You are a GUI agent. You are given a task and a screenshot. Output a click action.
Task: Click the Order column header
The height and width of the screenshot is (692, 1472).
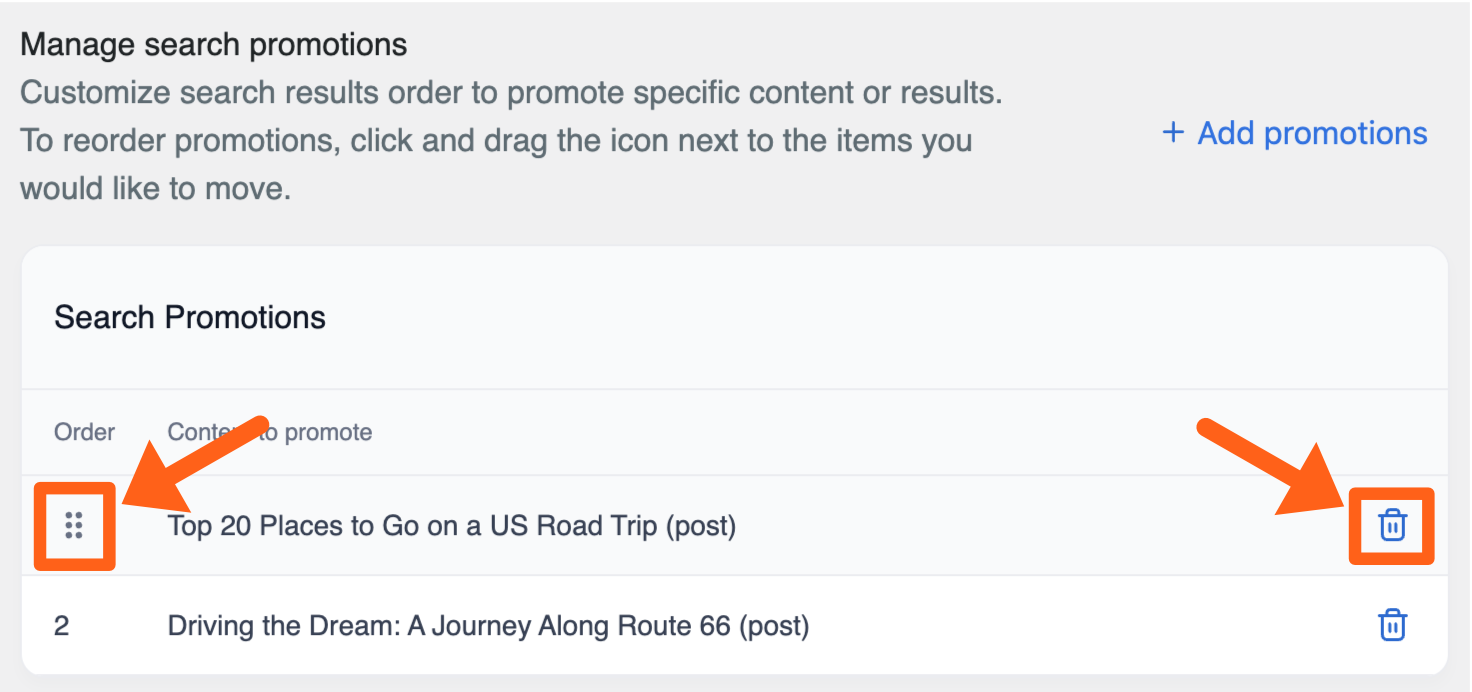click(84, 432)
